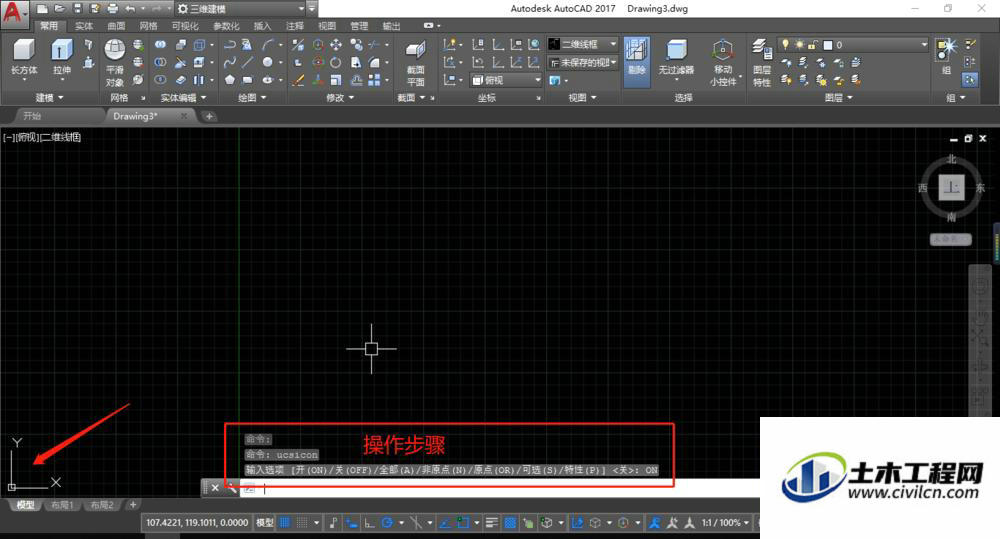Click the Save icon in quick access toolbar

[x=77, y=9]
